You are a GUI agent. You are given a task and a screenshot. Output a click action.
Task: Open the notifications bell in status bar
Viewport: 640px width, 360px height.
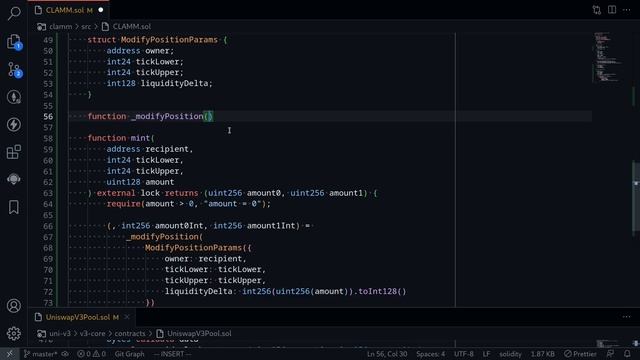[x=627, y=354]
